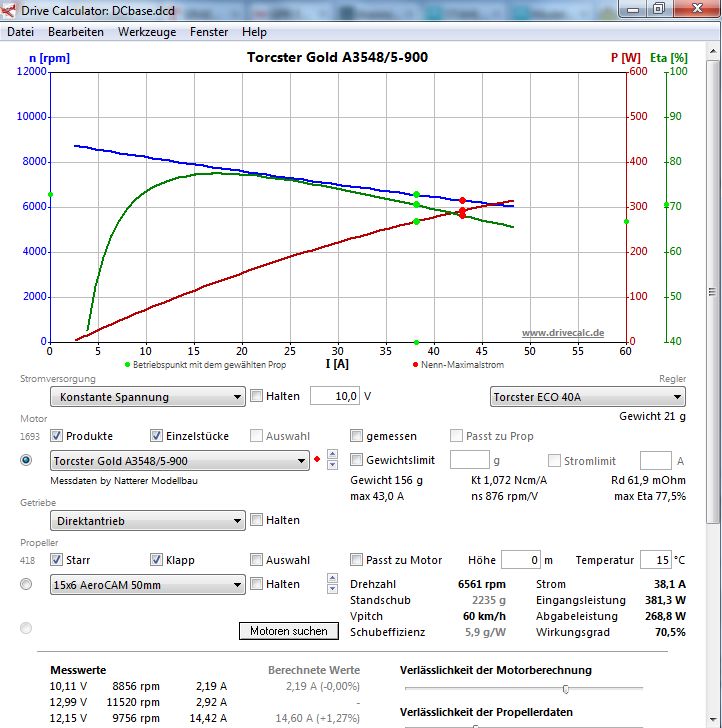This screenshot has height=728, width=722.
Task: Step propeller selection down with arrow
Action: click(x=332, y=589)
